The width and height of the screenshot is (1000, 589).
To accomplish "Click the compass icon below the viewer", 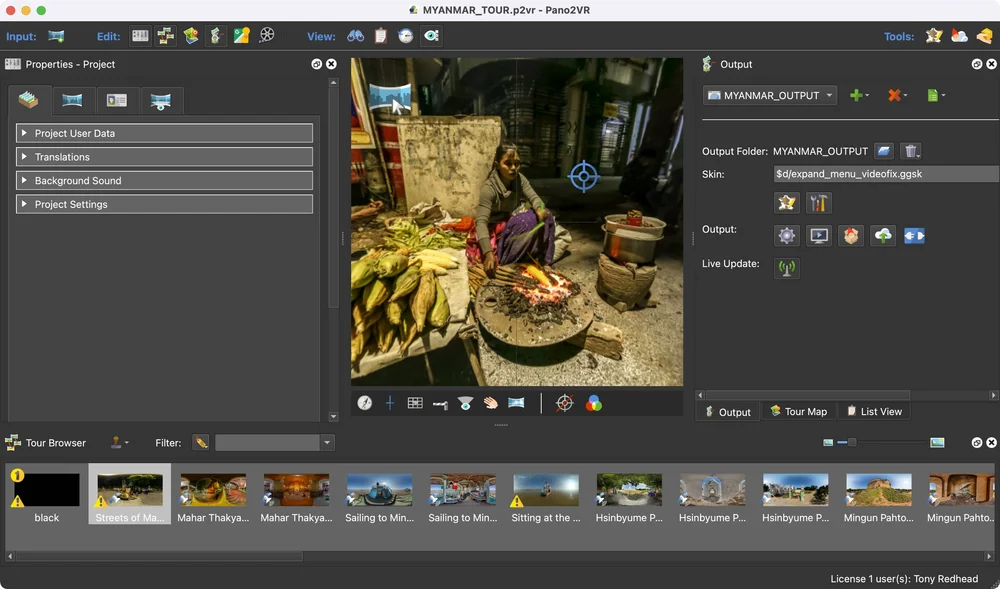I will (365, 403).
